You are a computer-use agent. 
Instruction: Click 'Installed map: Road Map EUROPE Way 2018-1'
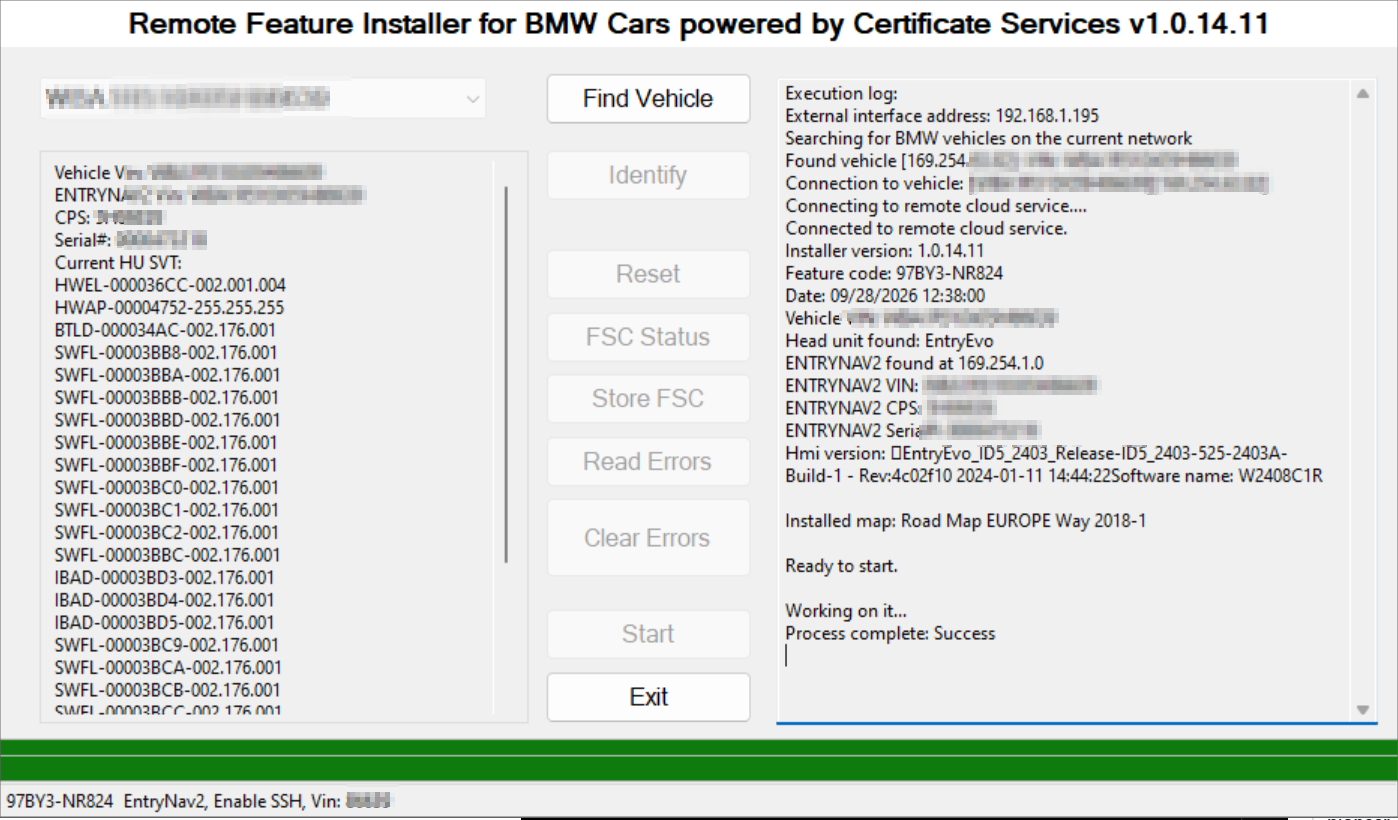(x=966, y=521)
